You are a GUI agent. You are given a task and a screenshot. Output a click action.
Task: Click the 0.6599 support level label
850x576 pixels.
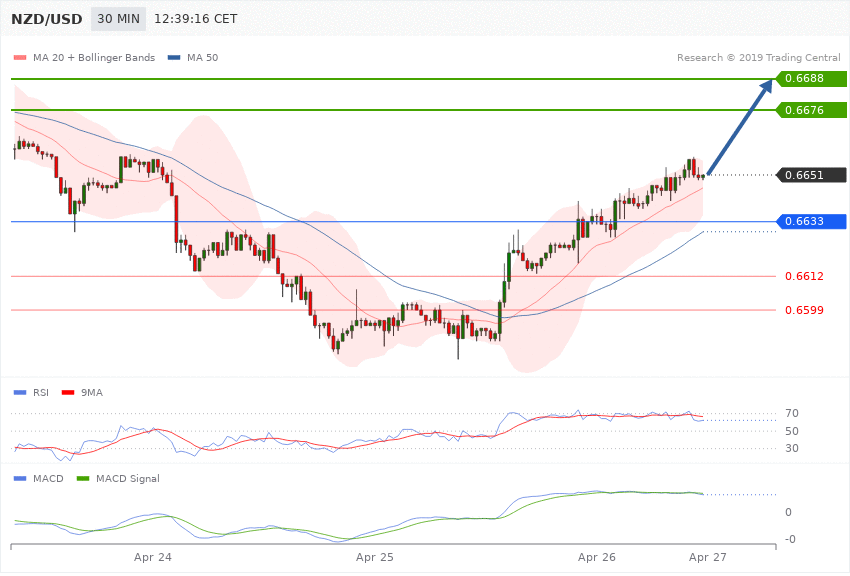804,310
